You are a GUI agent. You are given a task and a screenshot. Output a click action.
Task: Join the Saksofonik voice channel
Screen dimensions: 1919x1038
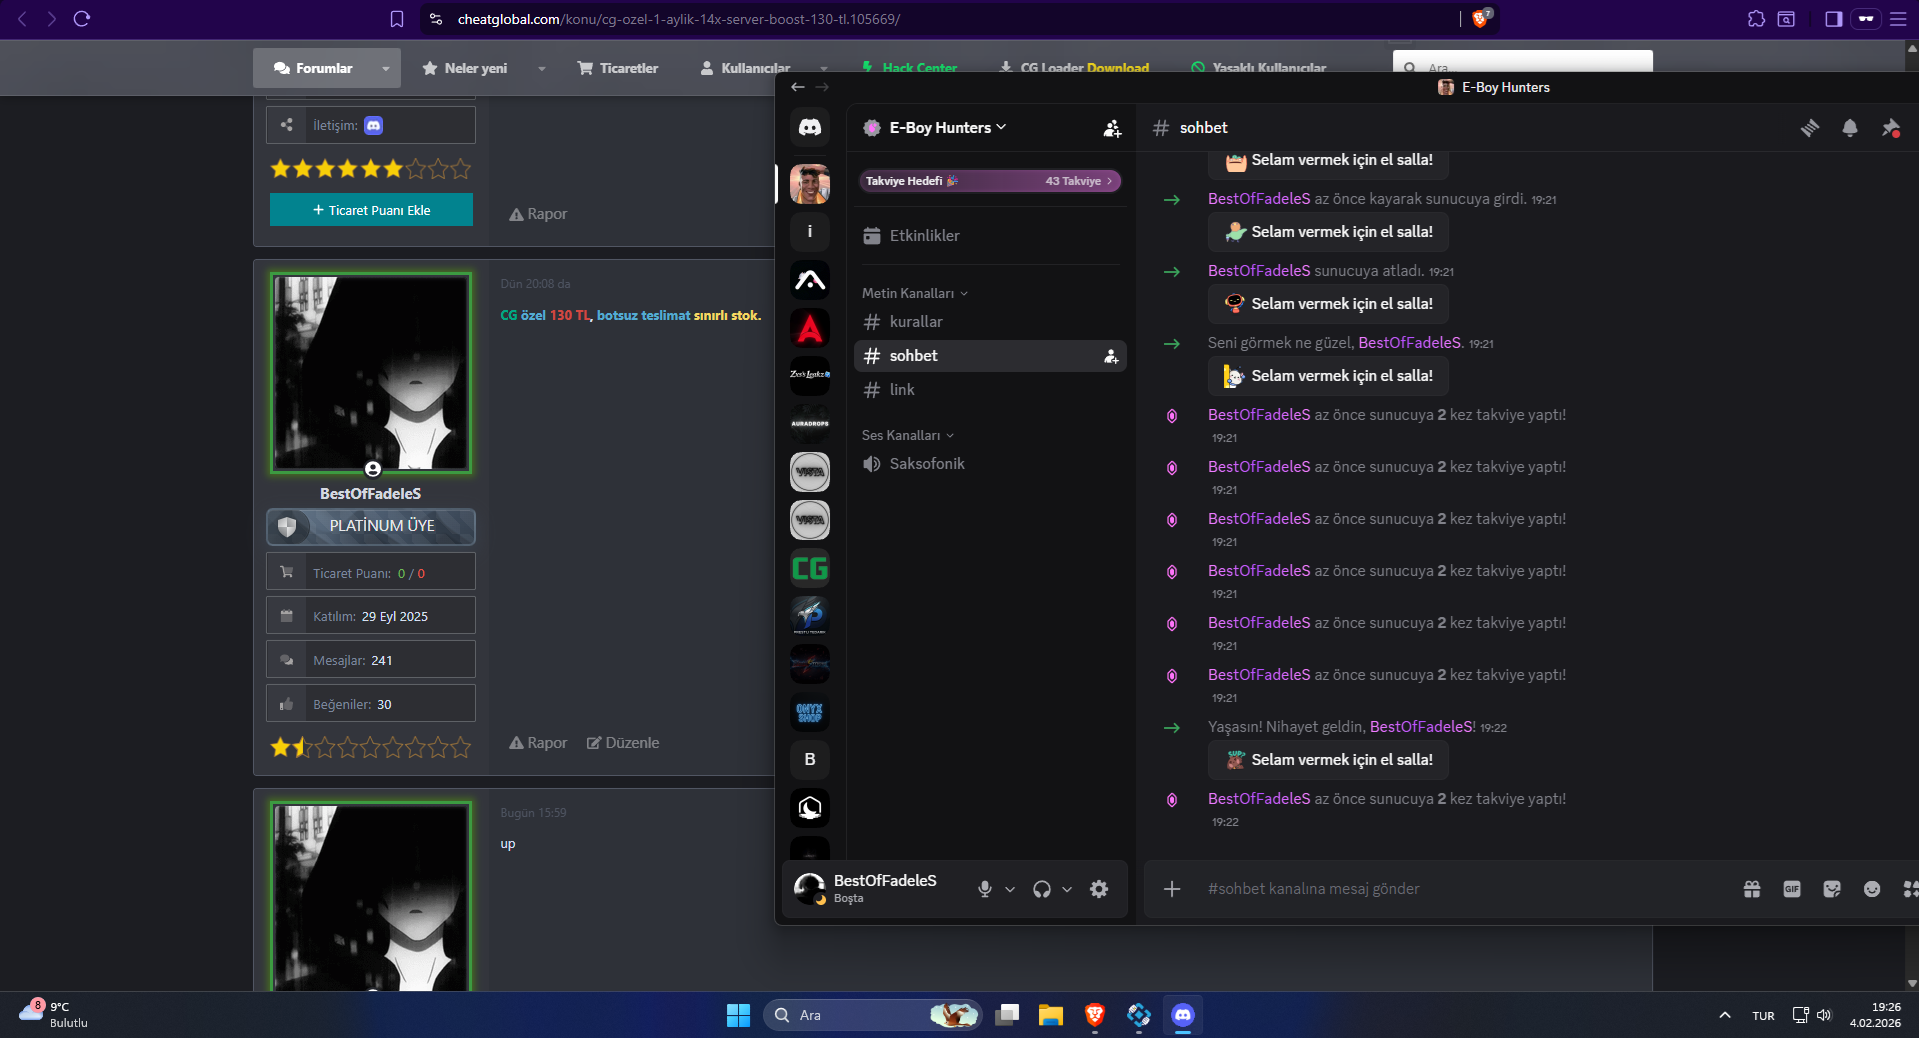click(x=990, y=464)
